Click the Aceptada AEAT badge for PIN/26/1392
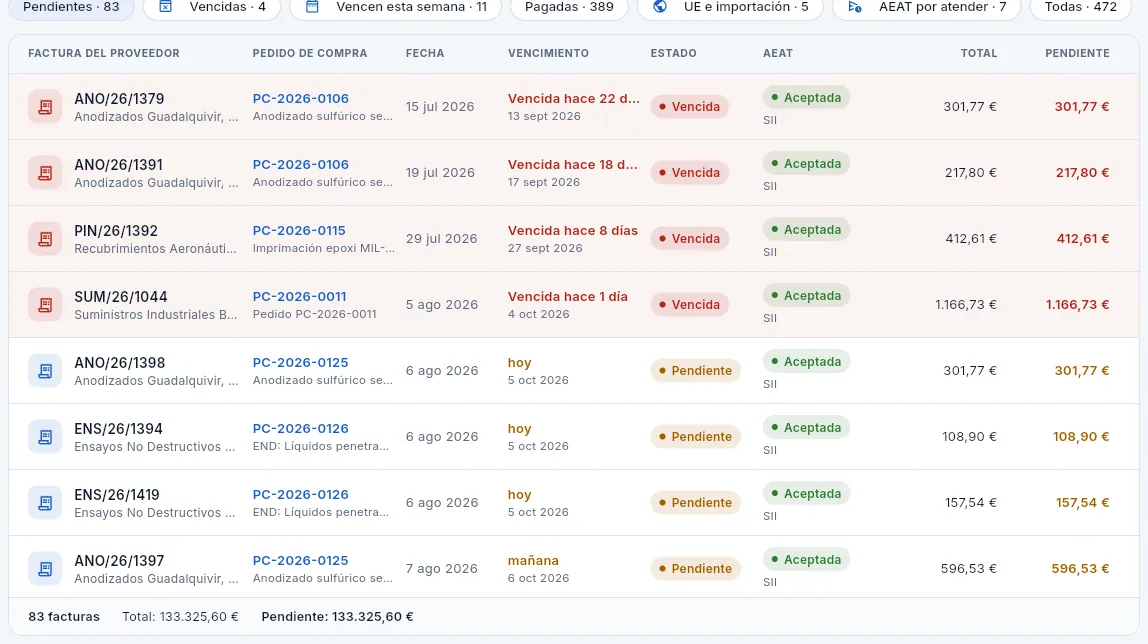The width and height of the screenshot is (1148, 644). tap(806, 230)
